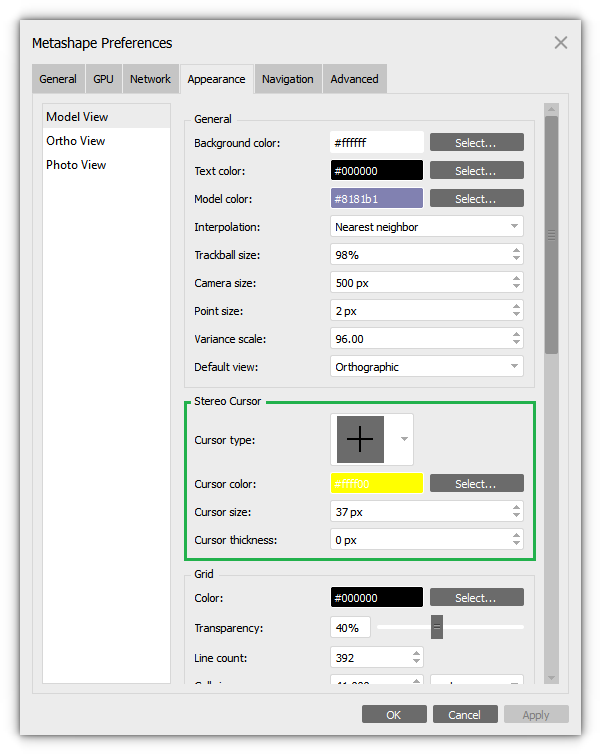600x754 pixels.
Task: Decrease Trackball size with down arrow
Action: pos(516,259)
